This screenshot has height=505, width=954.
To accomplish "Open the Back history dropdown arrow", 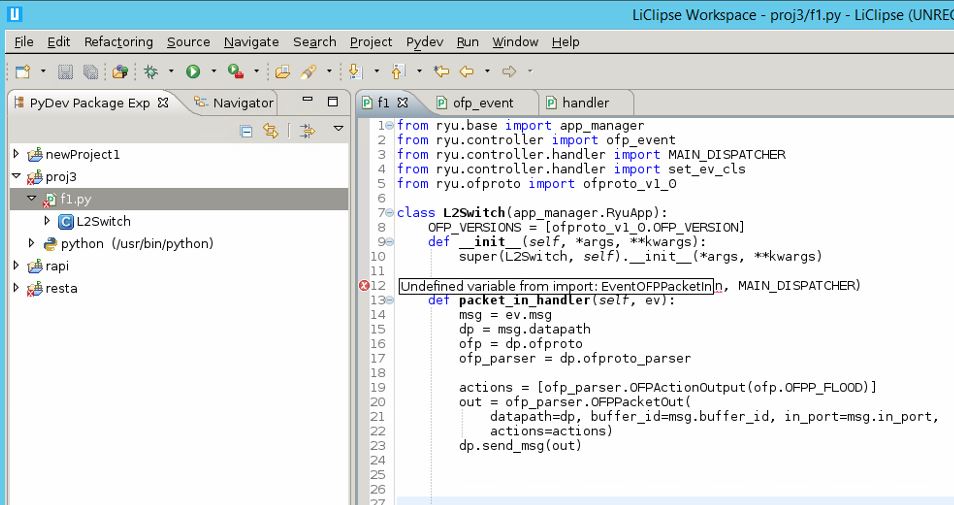I will coord(487,72).
